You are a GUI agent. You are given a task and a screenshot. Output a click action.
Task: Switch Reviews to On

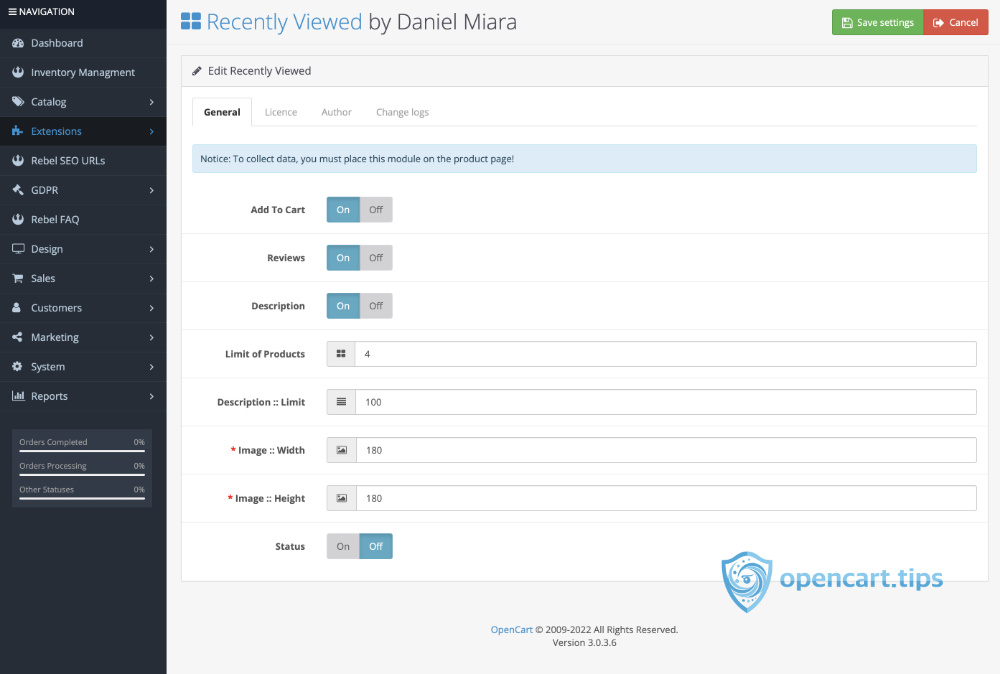point(343,258)
